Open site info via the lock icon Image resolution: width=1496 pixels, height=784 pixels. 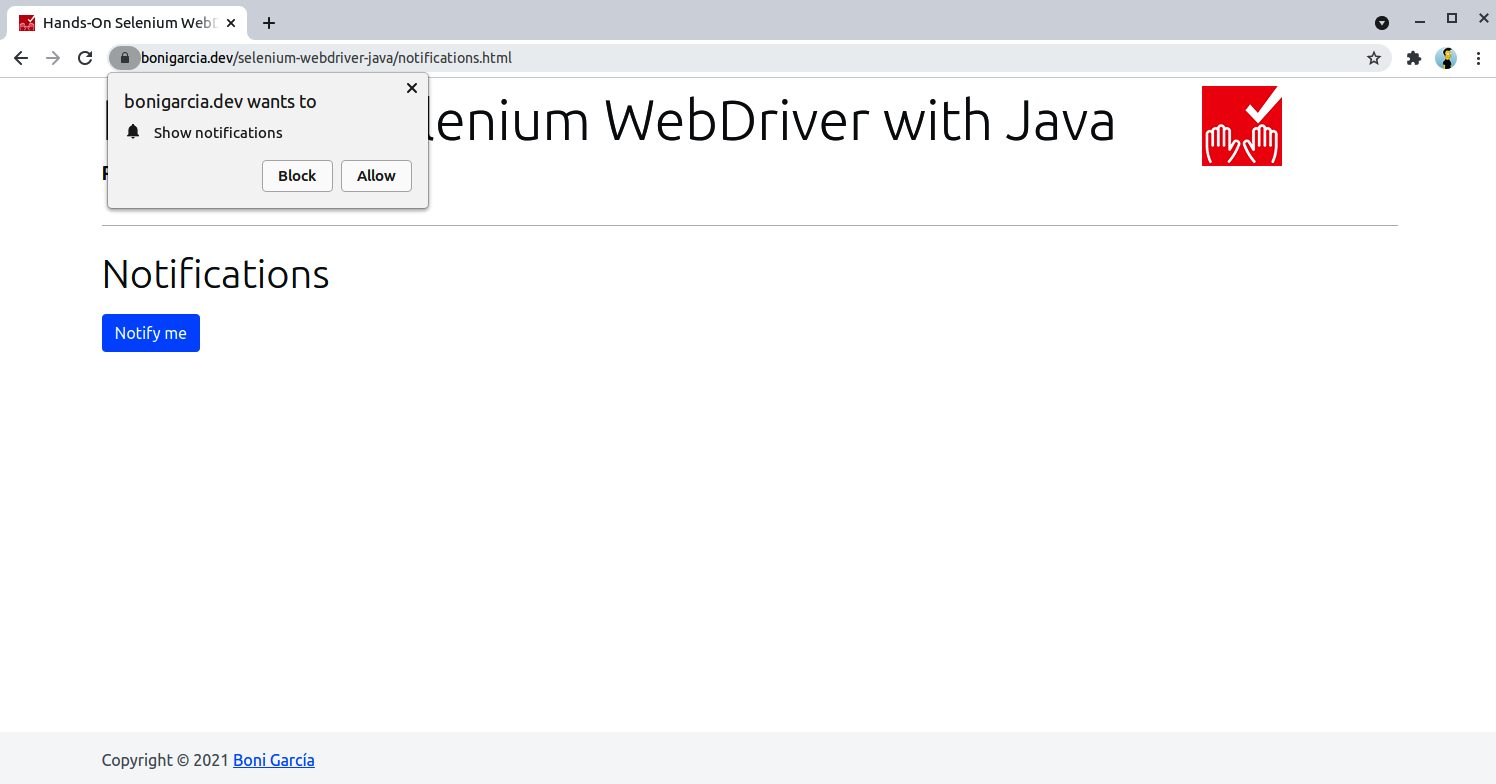coord(125,58)
